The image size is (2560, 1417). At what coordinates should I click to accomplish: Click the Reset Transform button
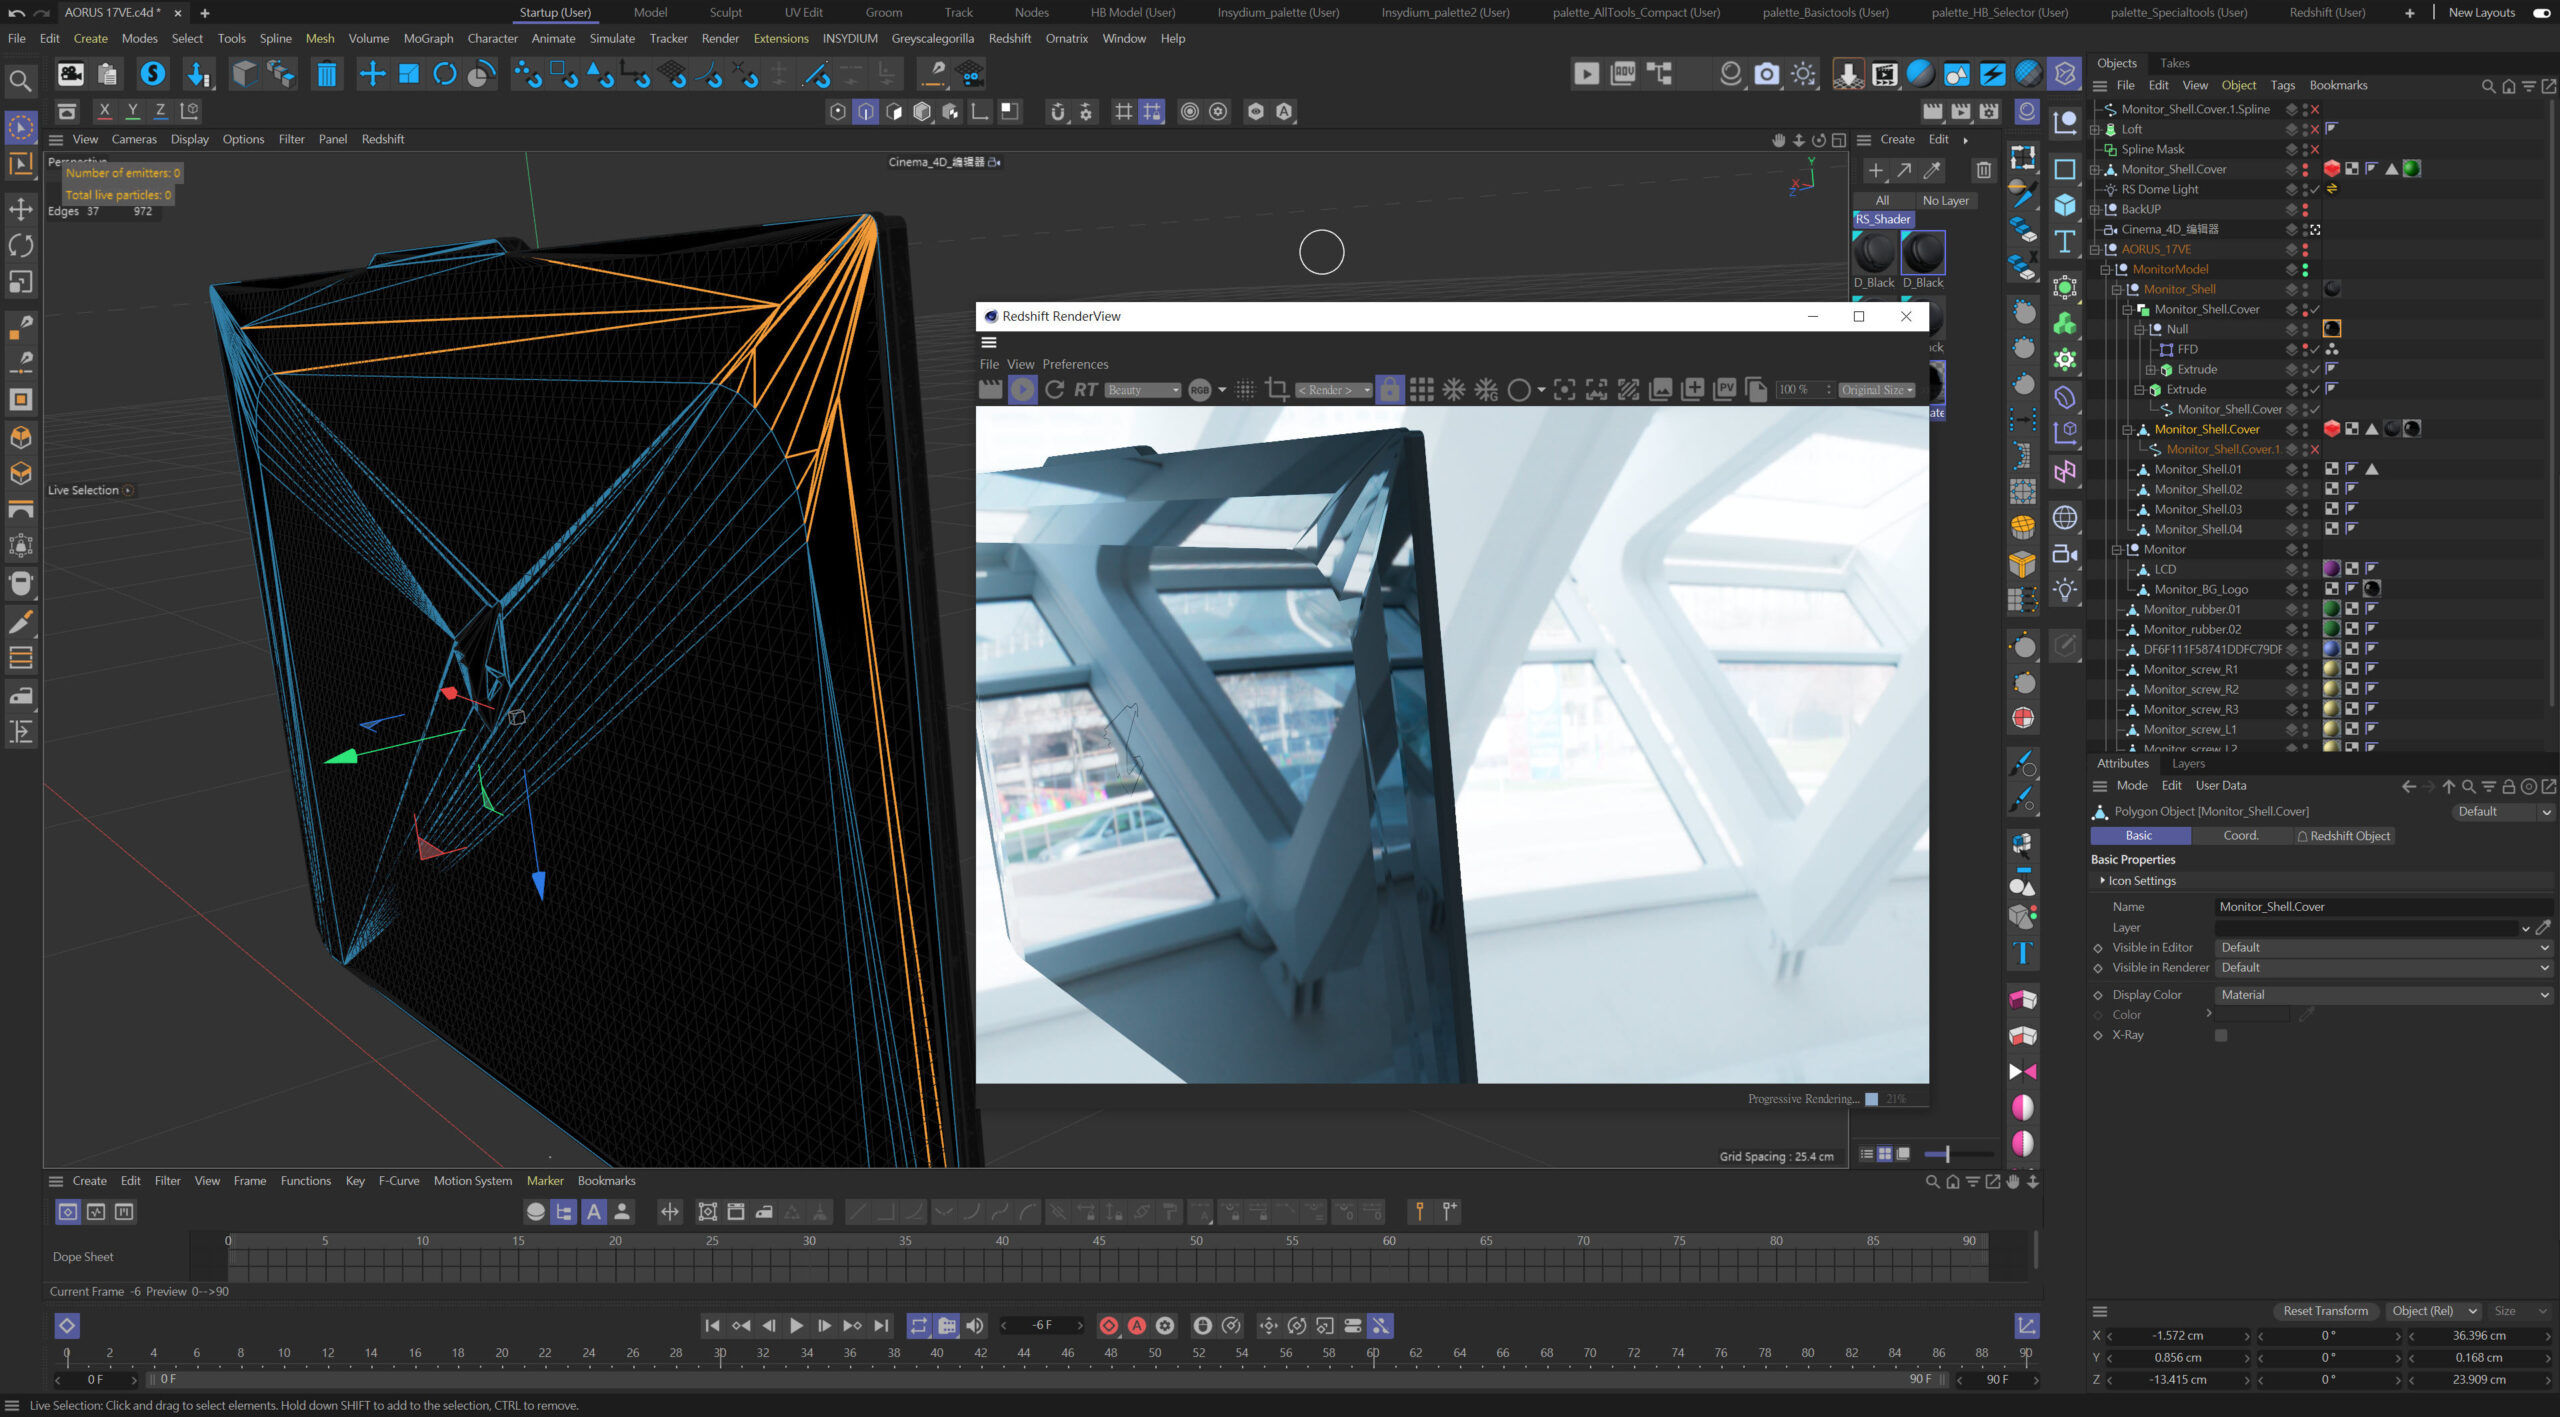pyautogui.click(x=2325, y=1311)
